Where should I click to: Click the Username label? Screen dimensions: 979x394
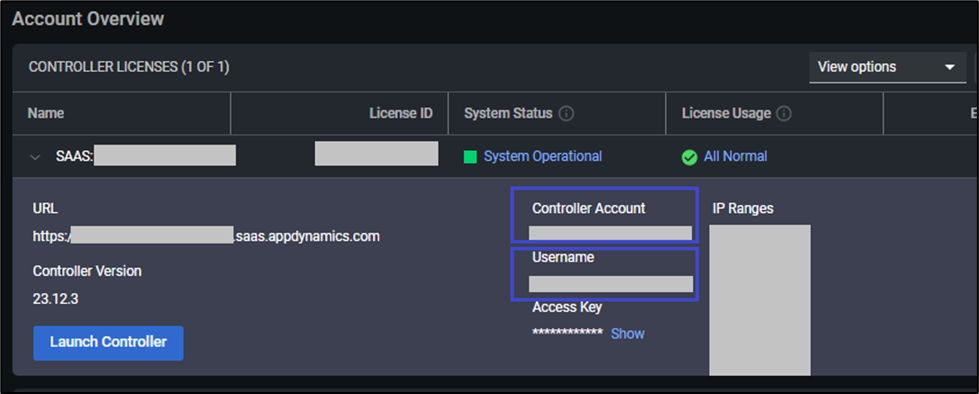tap(563, 257)
